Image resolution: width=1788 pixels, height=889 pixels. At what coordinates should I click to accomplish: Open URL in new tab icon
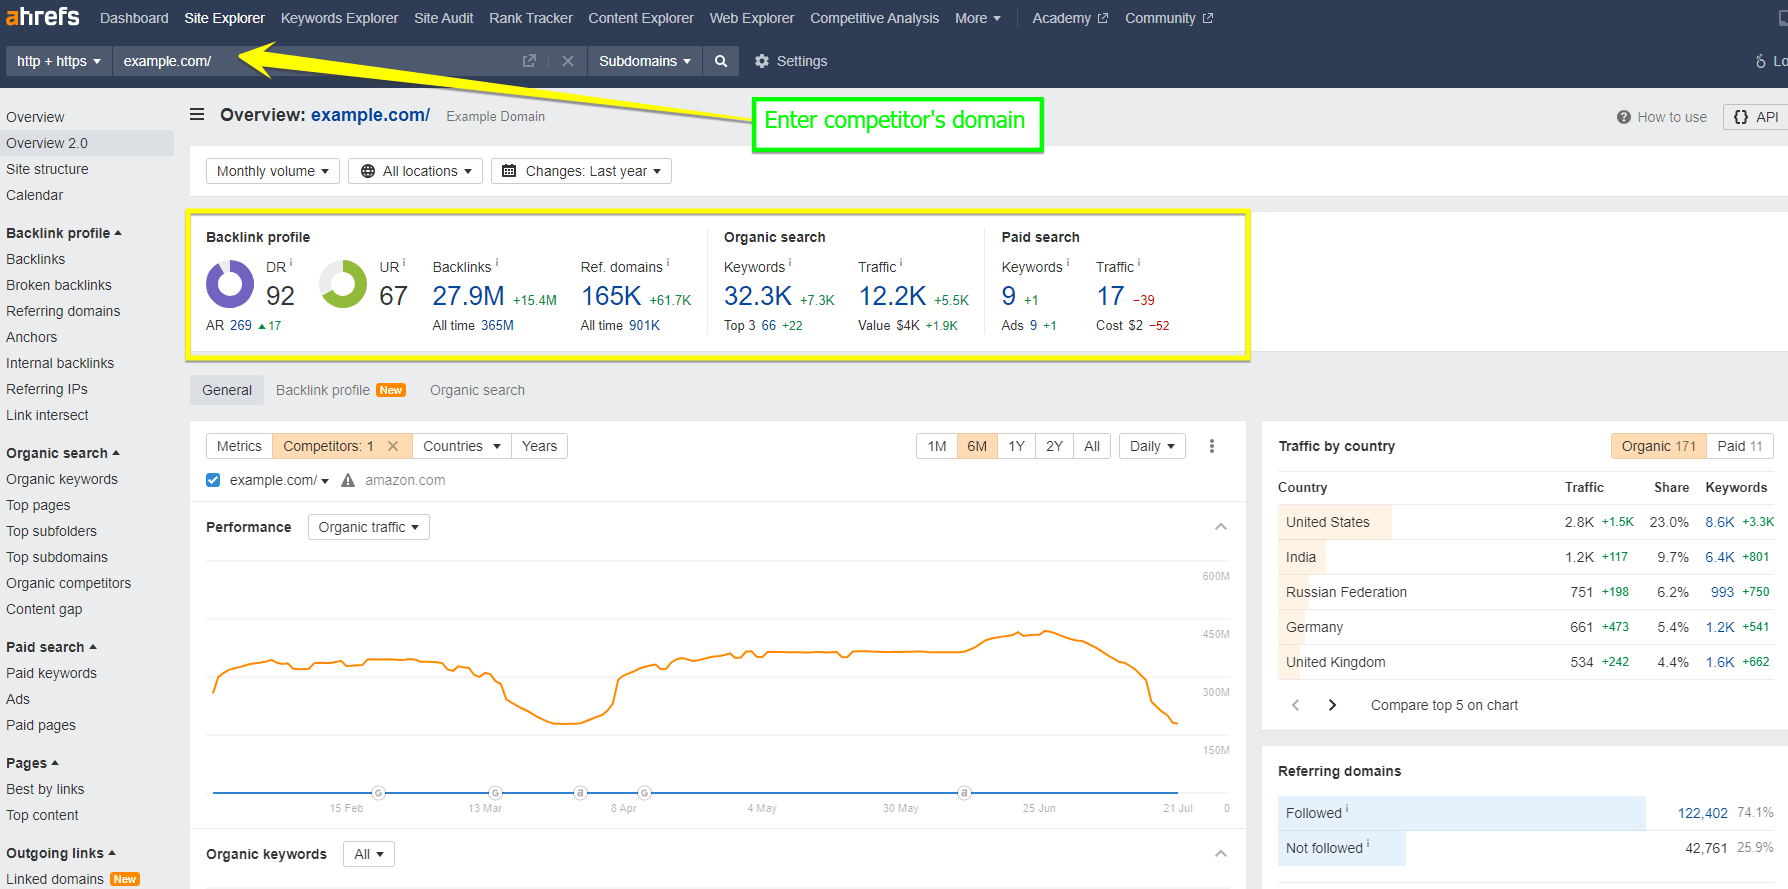coord(529,61)
